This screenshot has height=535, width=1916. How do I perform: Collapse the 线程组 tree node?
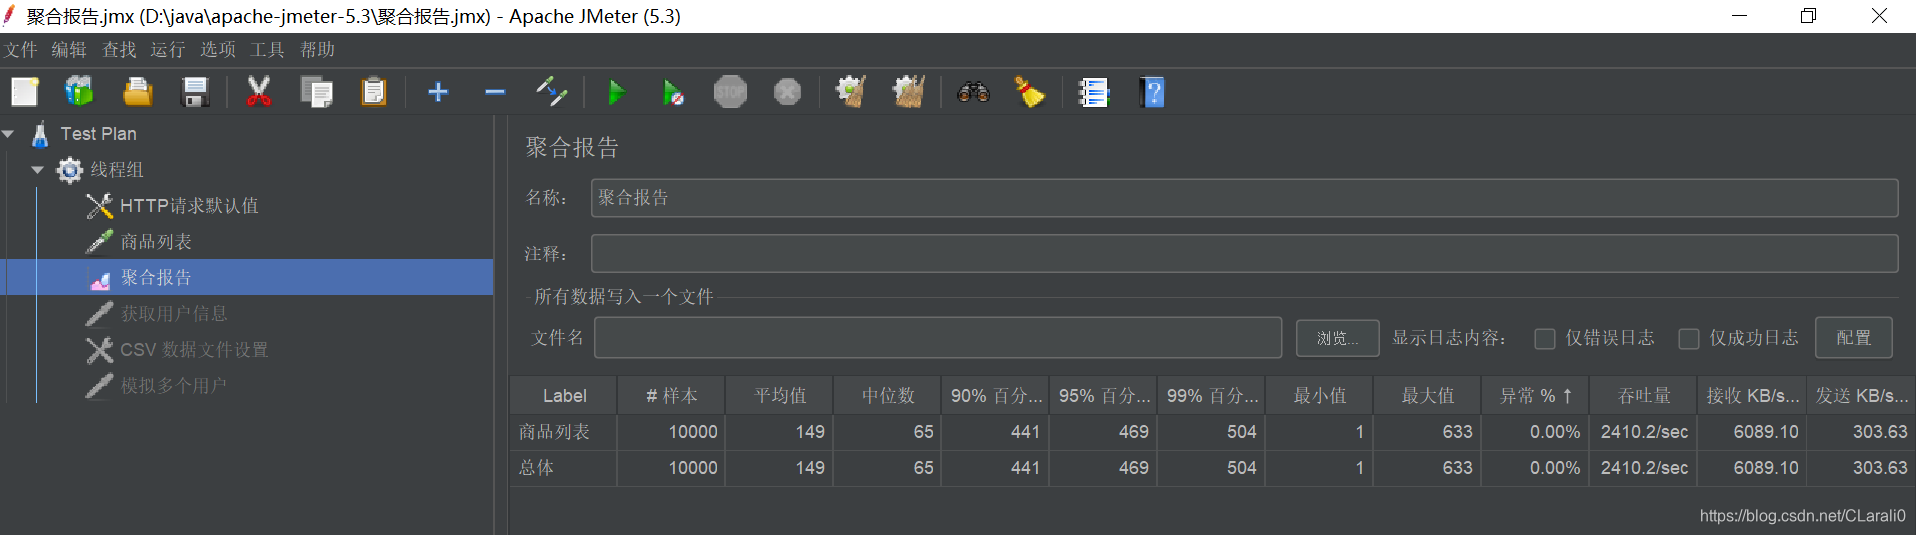pos(38,169)
